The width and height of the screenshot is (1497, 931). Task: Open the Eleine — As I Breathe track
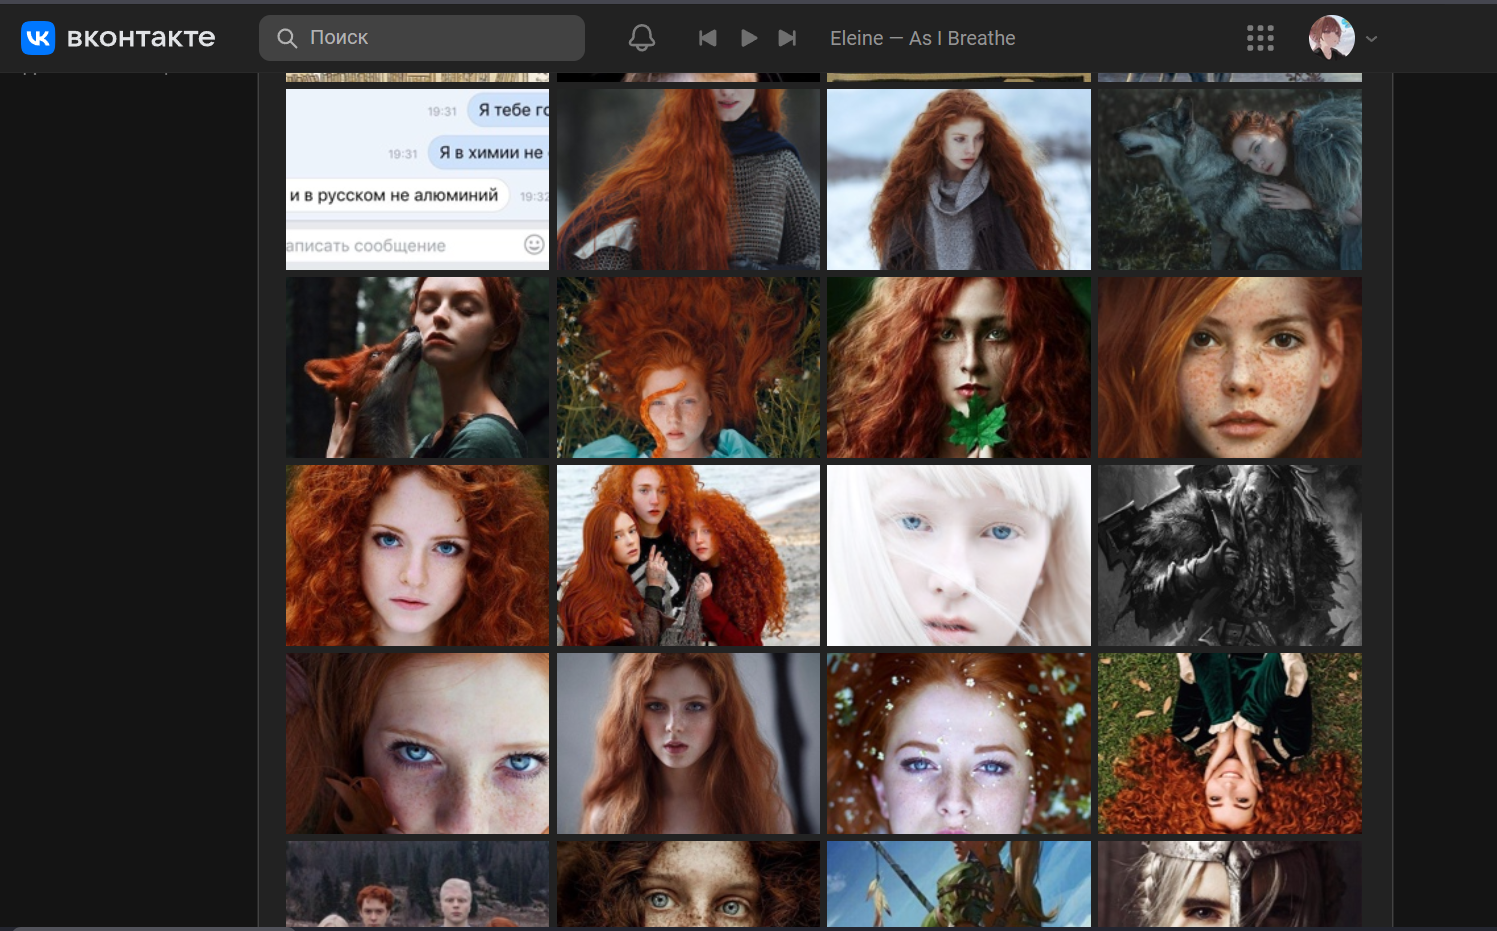pos(922,38)
